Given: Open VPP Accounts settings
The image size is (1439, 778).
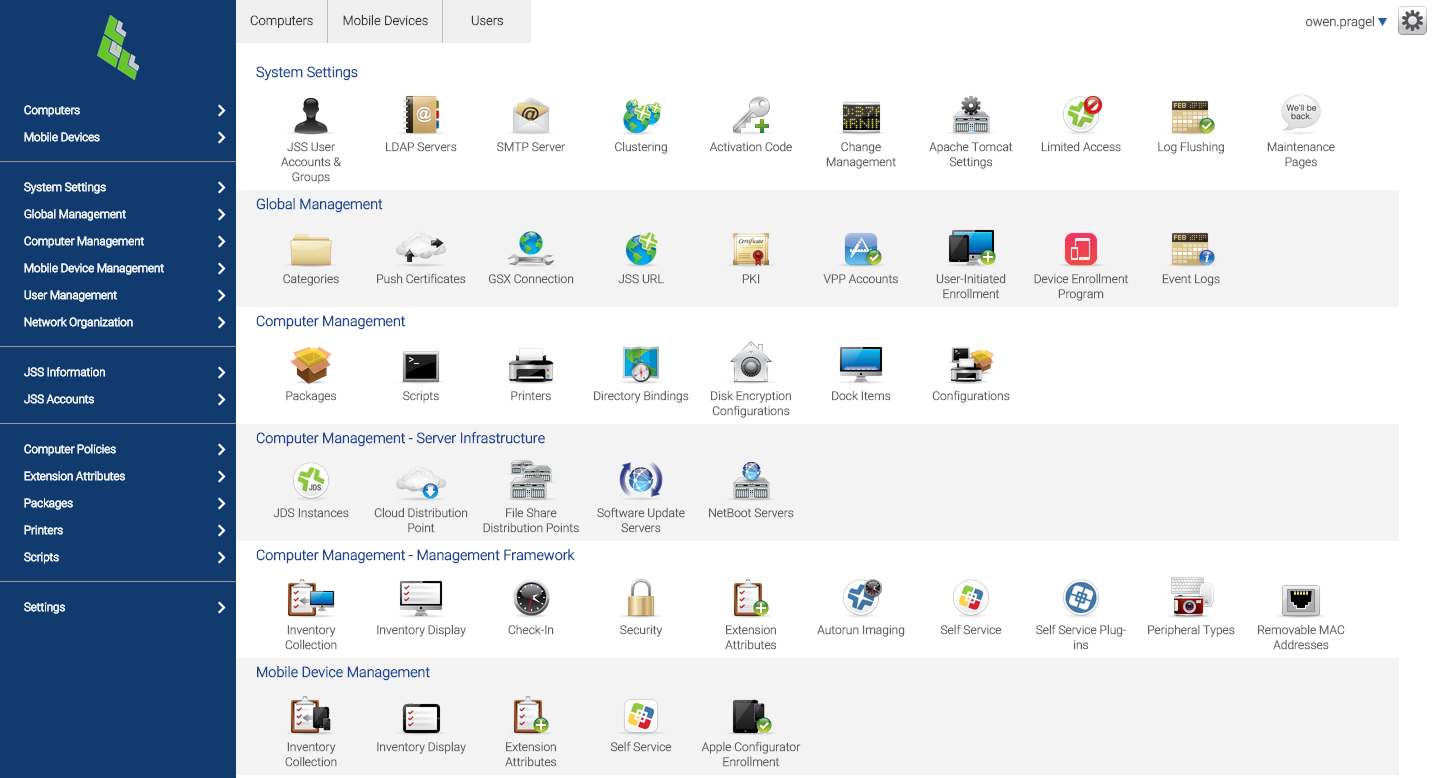Looking at the screenshot, I should point(861,249).
